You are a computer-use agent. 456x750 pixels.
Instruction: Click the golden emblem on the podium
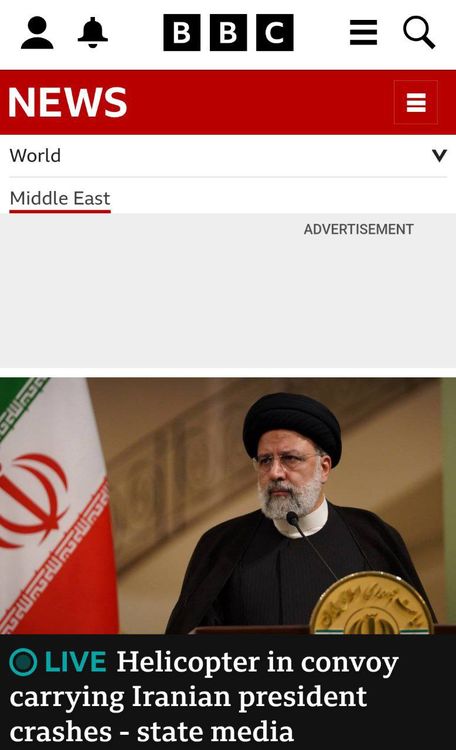point(372,603)
